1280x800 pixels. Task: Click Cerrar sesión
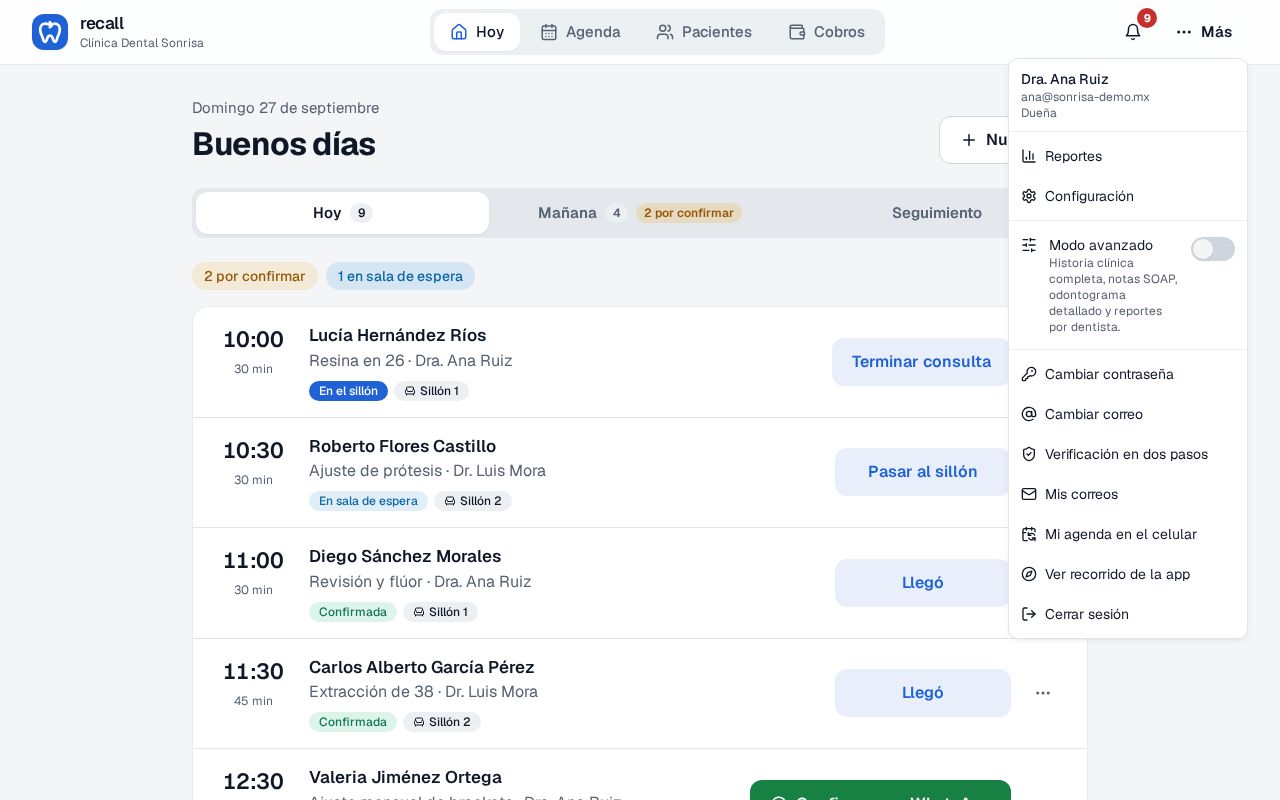coord(1128,614)
